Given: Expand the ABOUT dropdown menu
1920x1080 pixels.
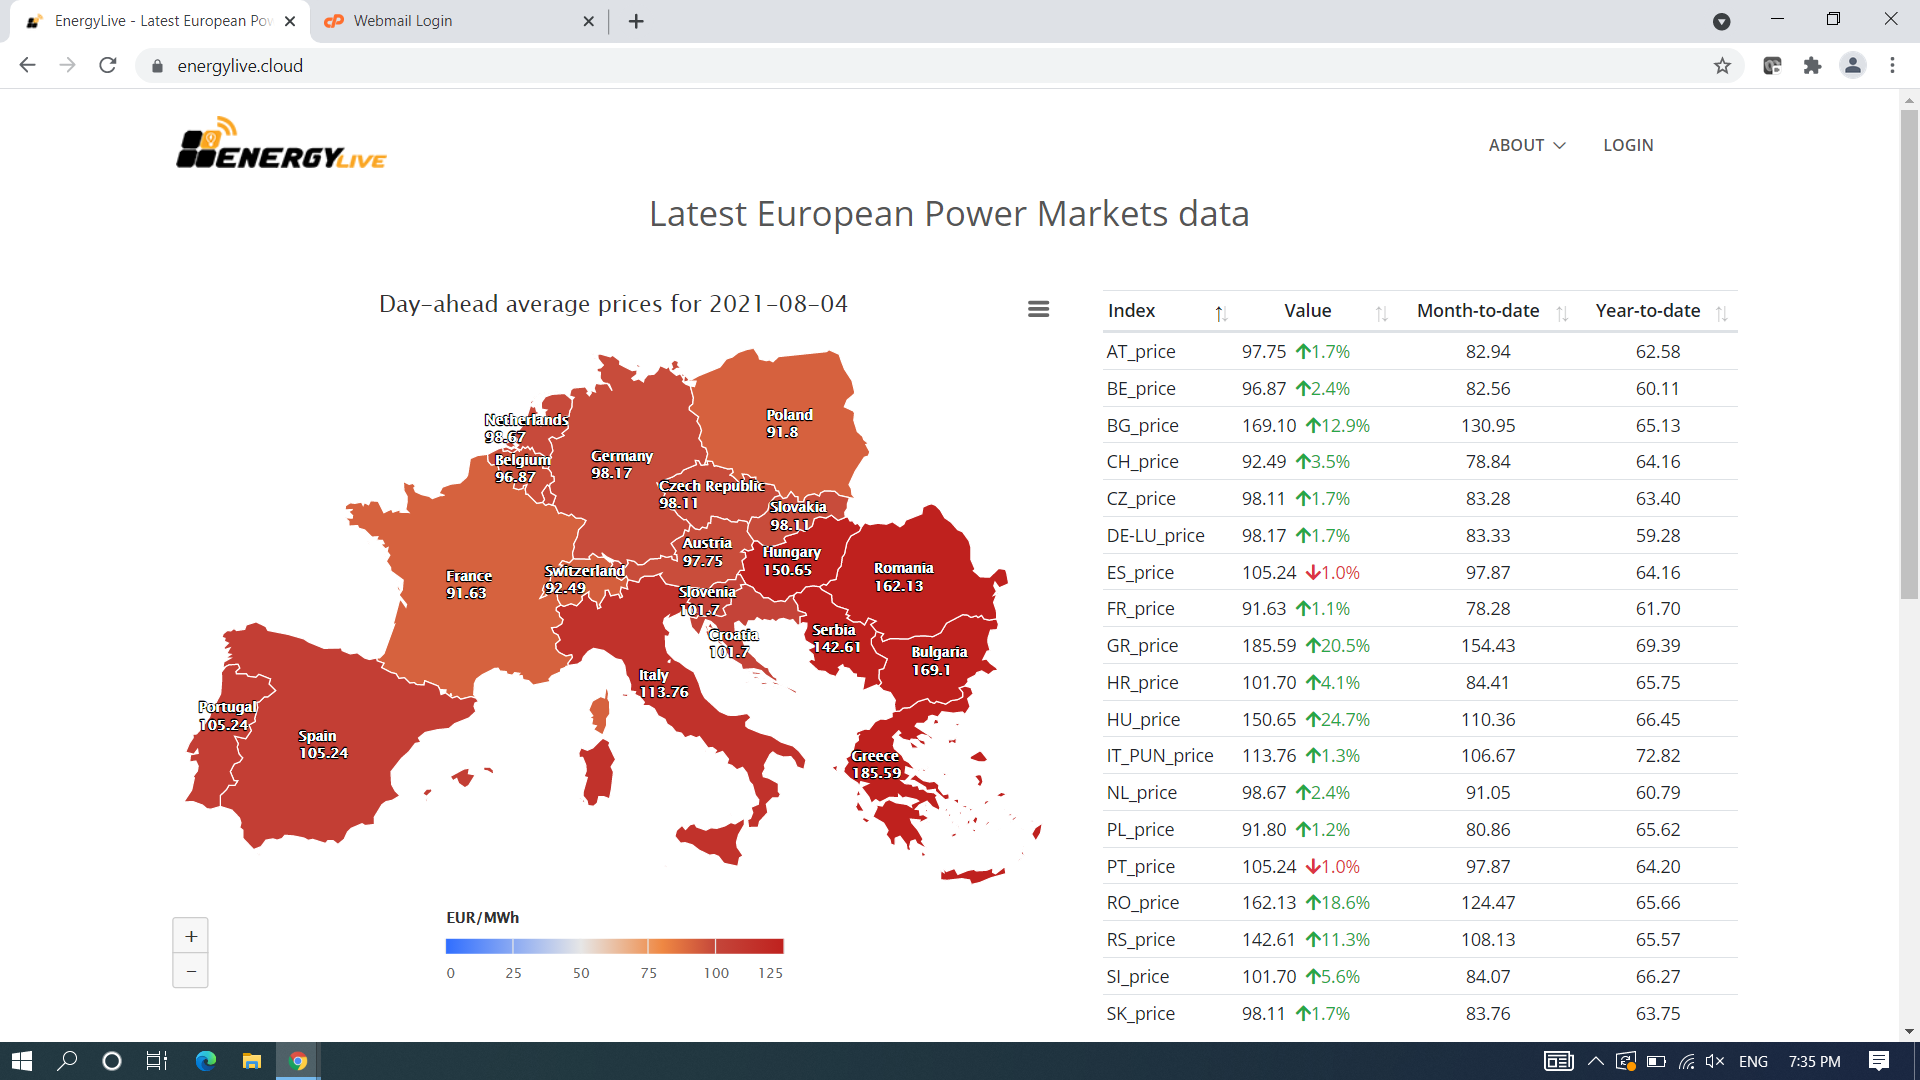Looking at the screenshot, I should tap(1526, 145).
